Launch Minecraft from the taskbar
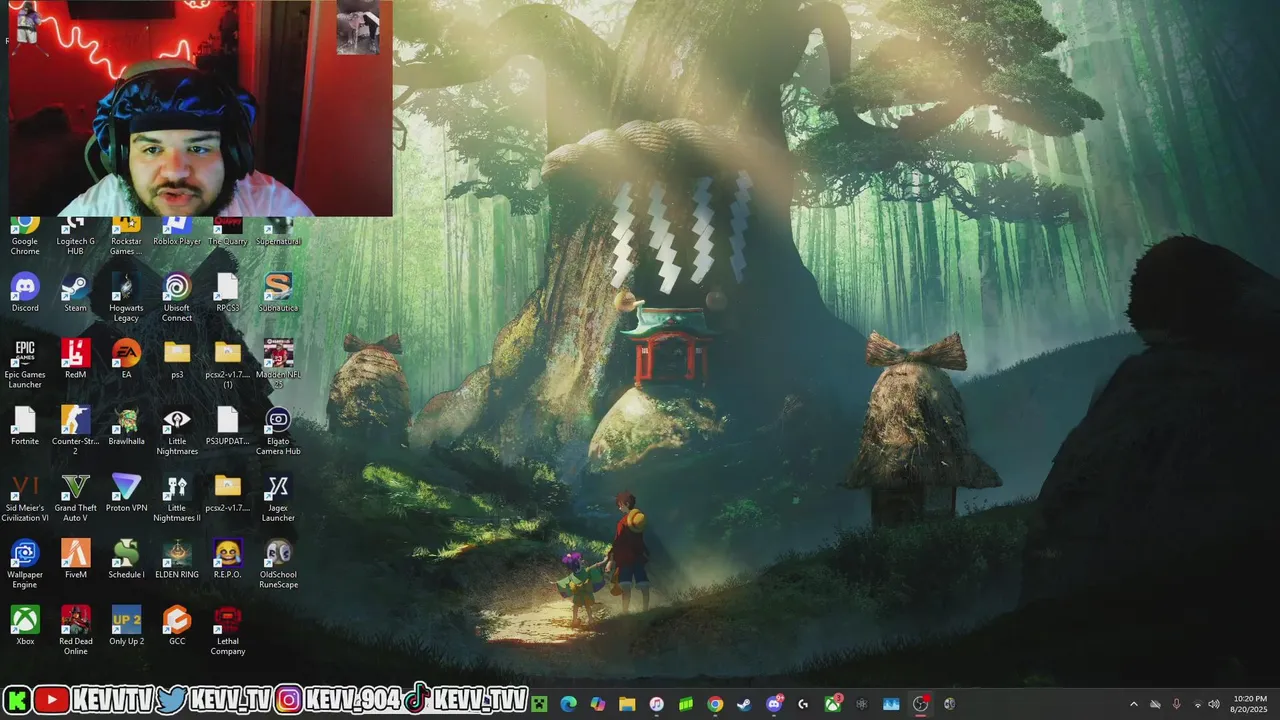Image resolution: width=1280 pixels, height=720 pixels. (540, 704)
